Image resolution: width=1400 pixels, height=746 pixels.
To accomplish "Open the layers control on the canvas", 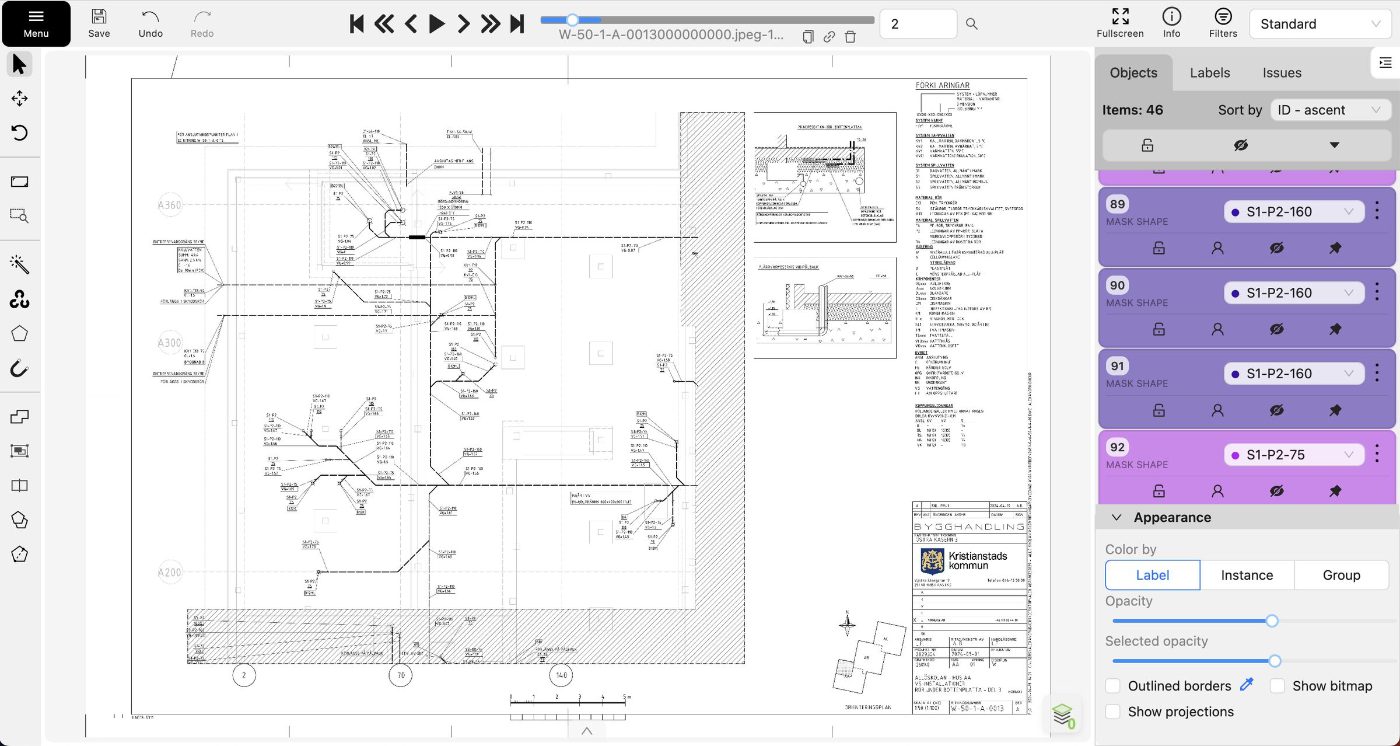I will coord(1062,715).
